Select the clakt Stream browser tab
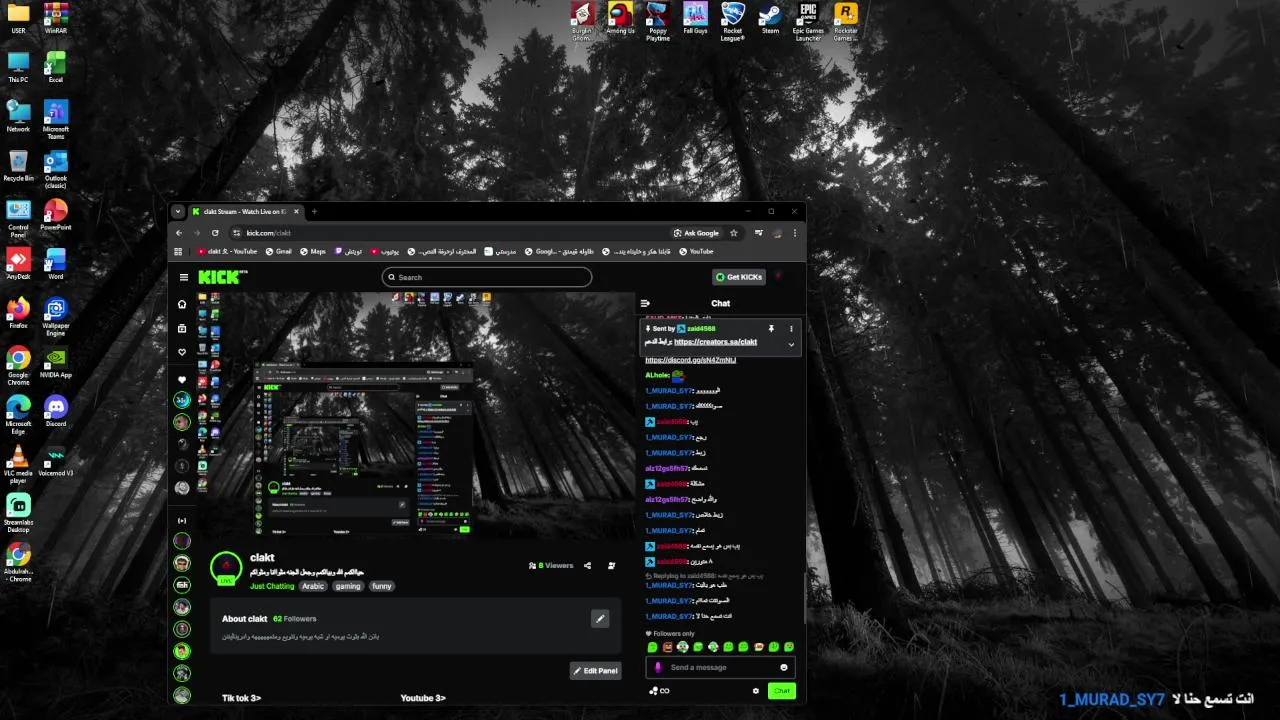The height and width of the screenshot is (720, 1280). pyautogui.click(x=245, y=211)
